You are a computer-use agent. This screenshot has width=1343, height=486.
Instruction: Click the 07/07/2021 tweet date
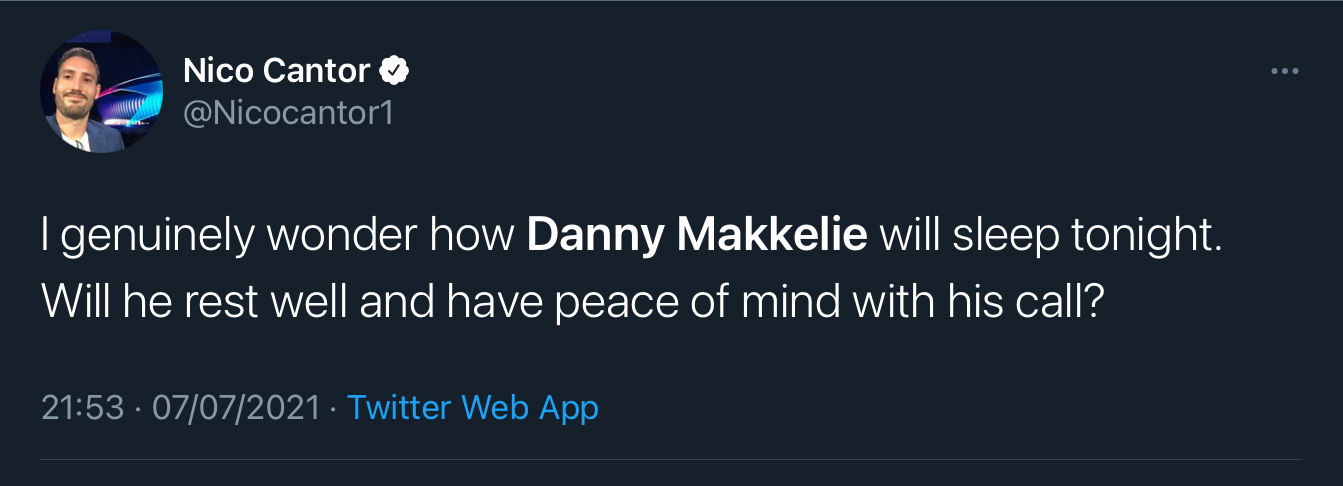pos(236,407)
